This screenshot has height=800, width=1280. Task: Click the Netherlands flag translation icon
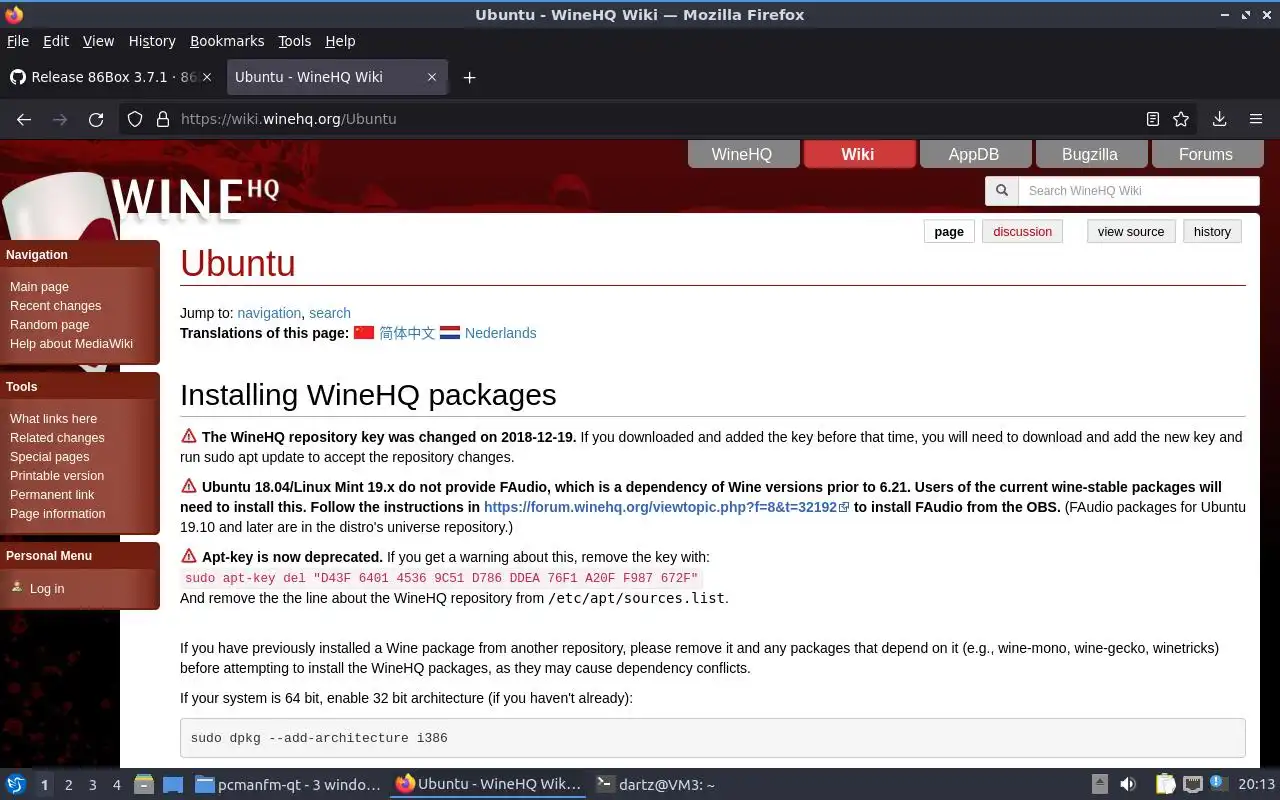tap(450, 333)
